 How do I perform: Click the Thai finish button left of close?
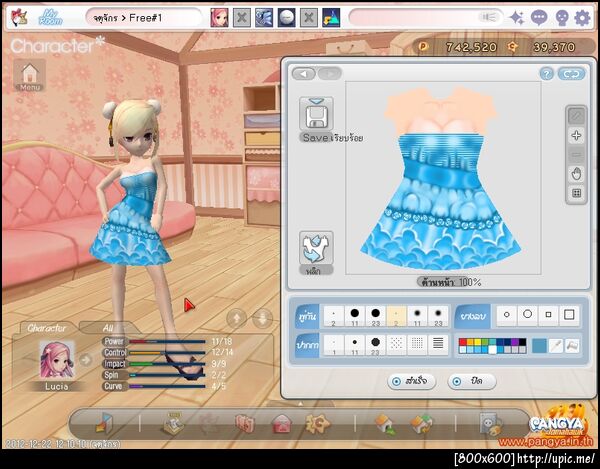[411, 381]
